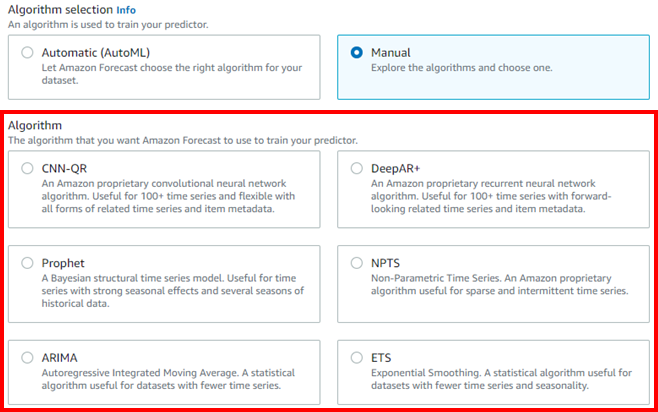Pick the DeepAR+ algorithm radio button
The image size is (658, 412).
click(x=357, y=169)
